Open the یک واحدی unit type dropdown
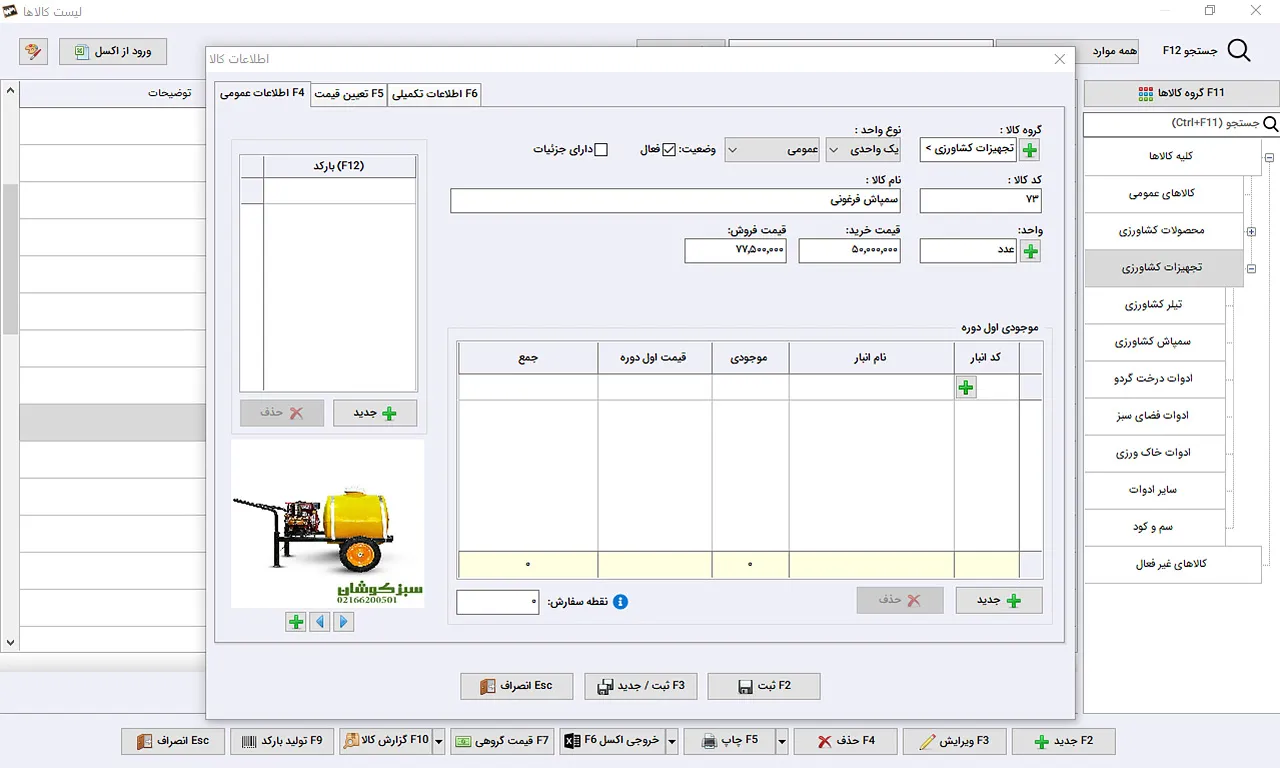 click(863, 150)
